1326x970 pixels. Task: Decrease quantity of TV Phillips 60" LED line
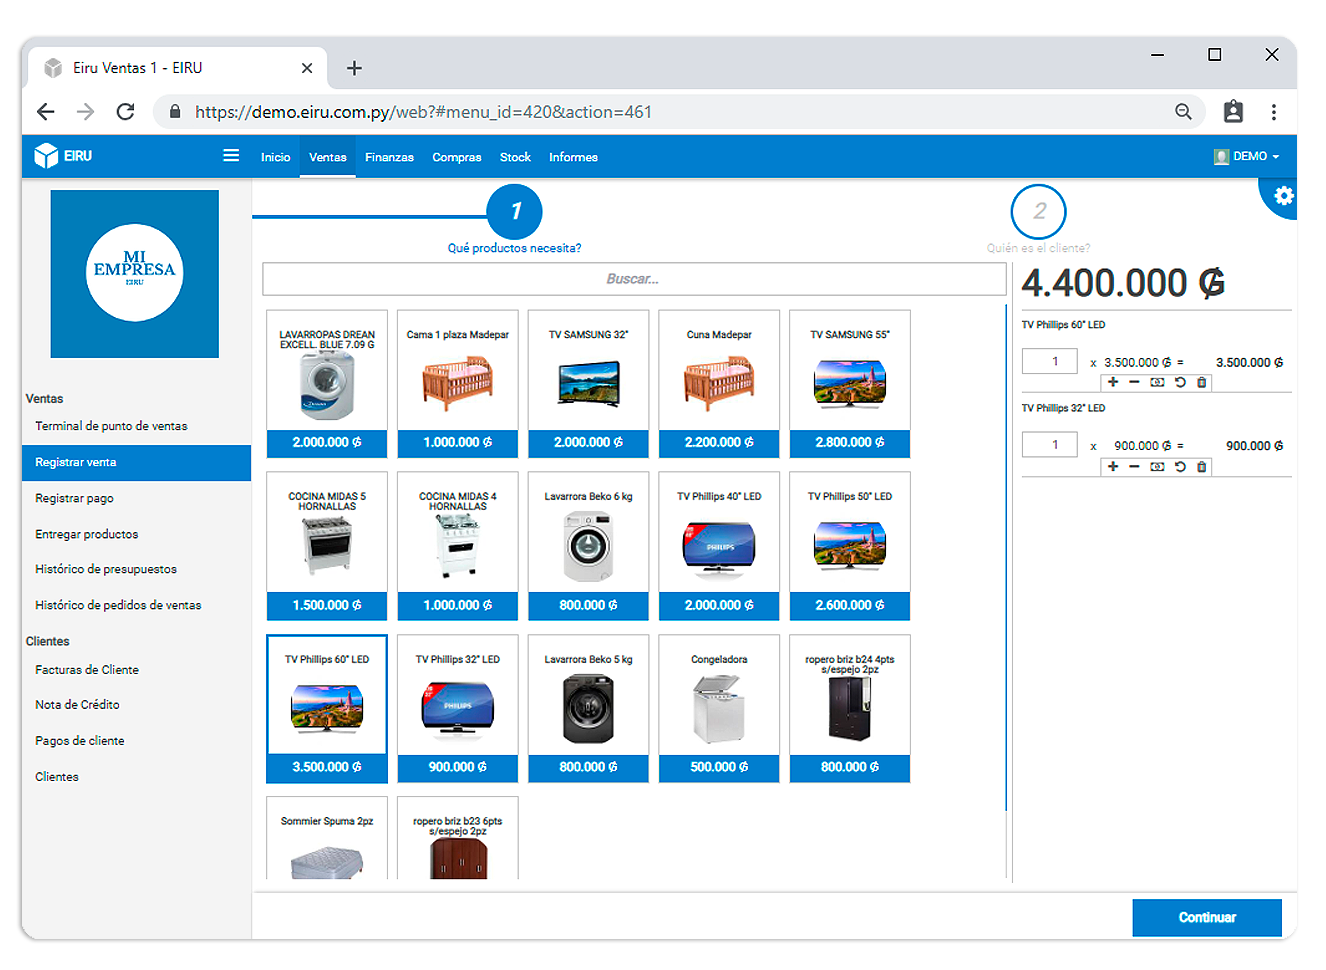coord(1134,382)
